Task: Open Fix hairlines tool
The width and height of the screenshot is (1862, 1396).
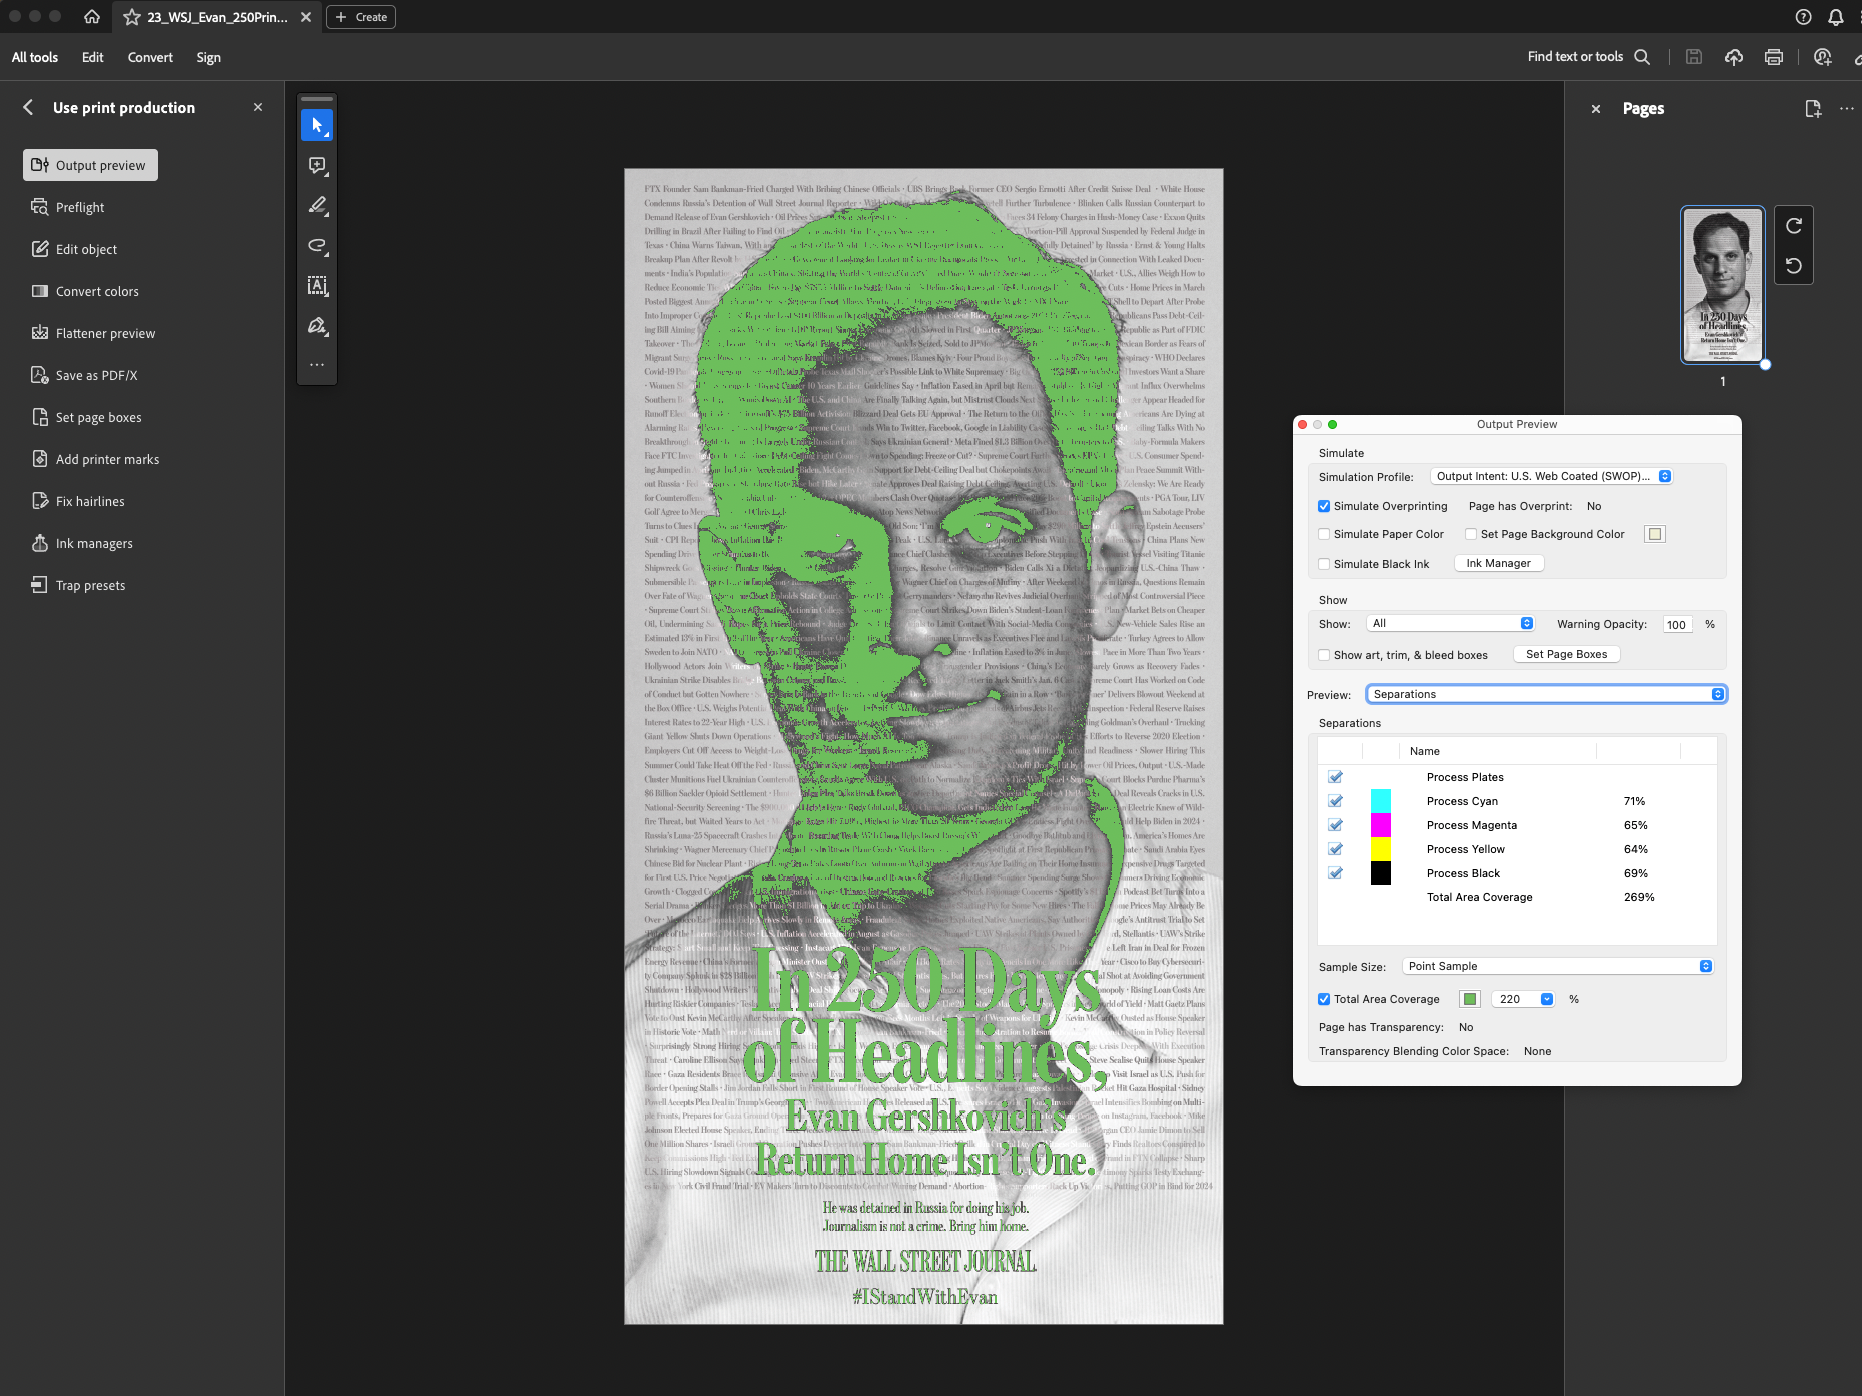Action: point(78,501)
